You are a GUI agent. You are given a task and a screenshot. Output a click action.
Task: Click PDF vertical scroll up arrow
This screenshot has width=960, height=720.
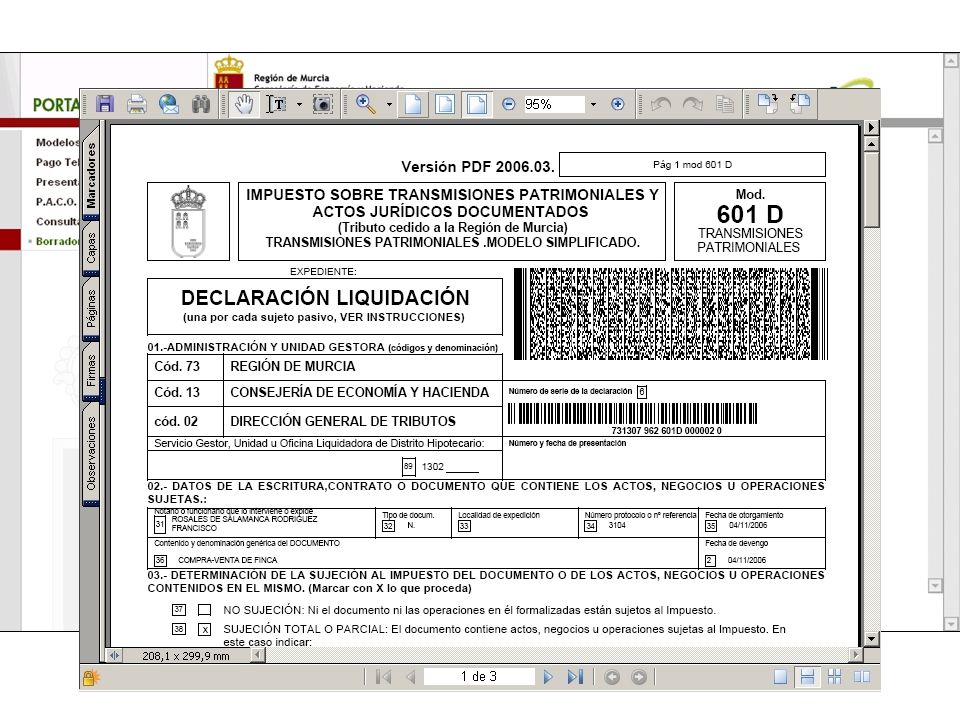pos(872,144)
